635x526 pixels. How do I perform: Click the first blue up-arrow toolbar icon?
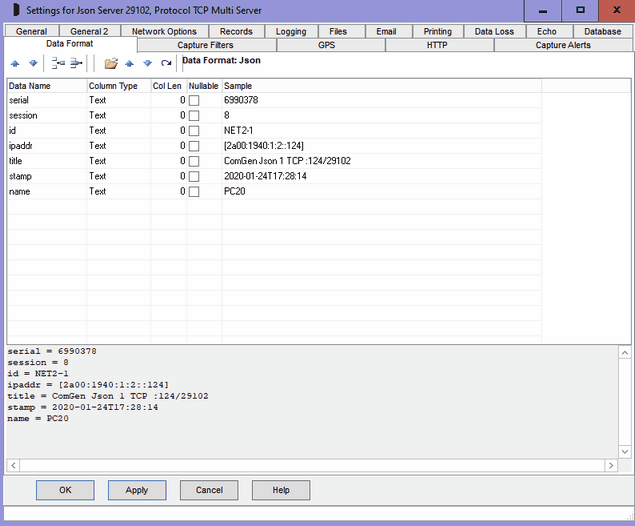pos(15,63)
